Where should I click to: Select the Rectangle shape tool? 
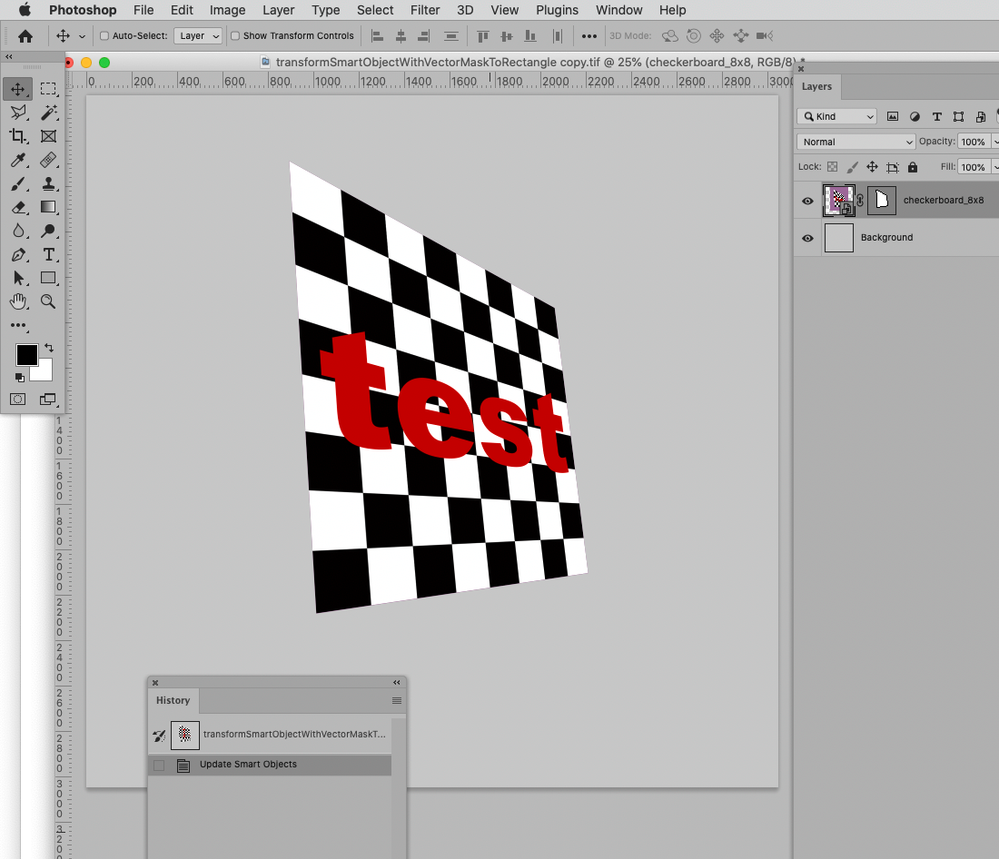pos(48,278)
